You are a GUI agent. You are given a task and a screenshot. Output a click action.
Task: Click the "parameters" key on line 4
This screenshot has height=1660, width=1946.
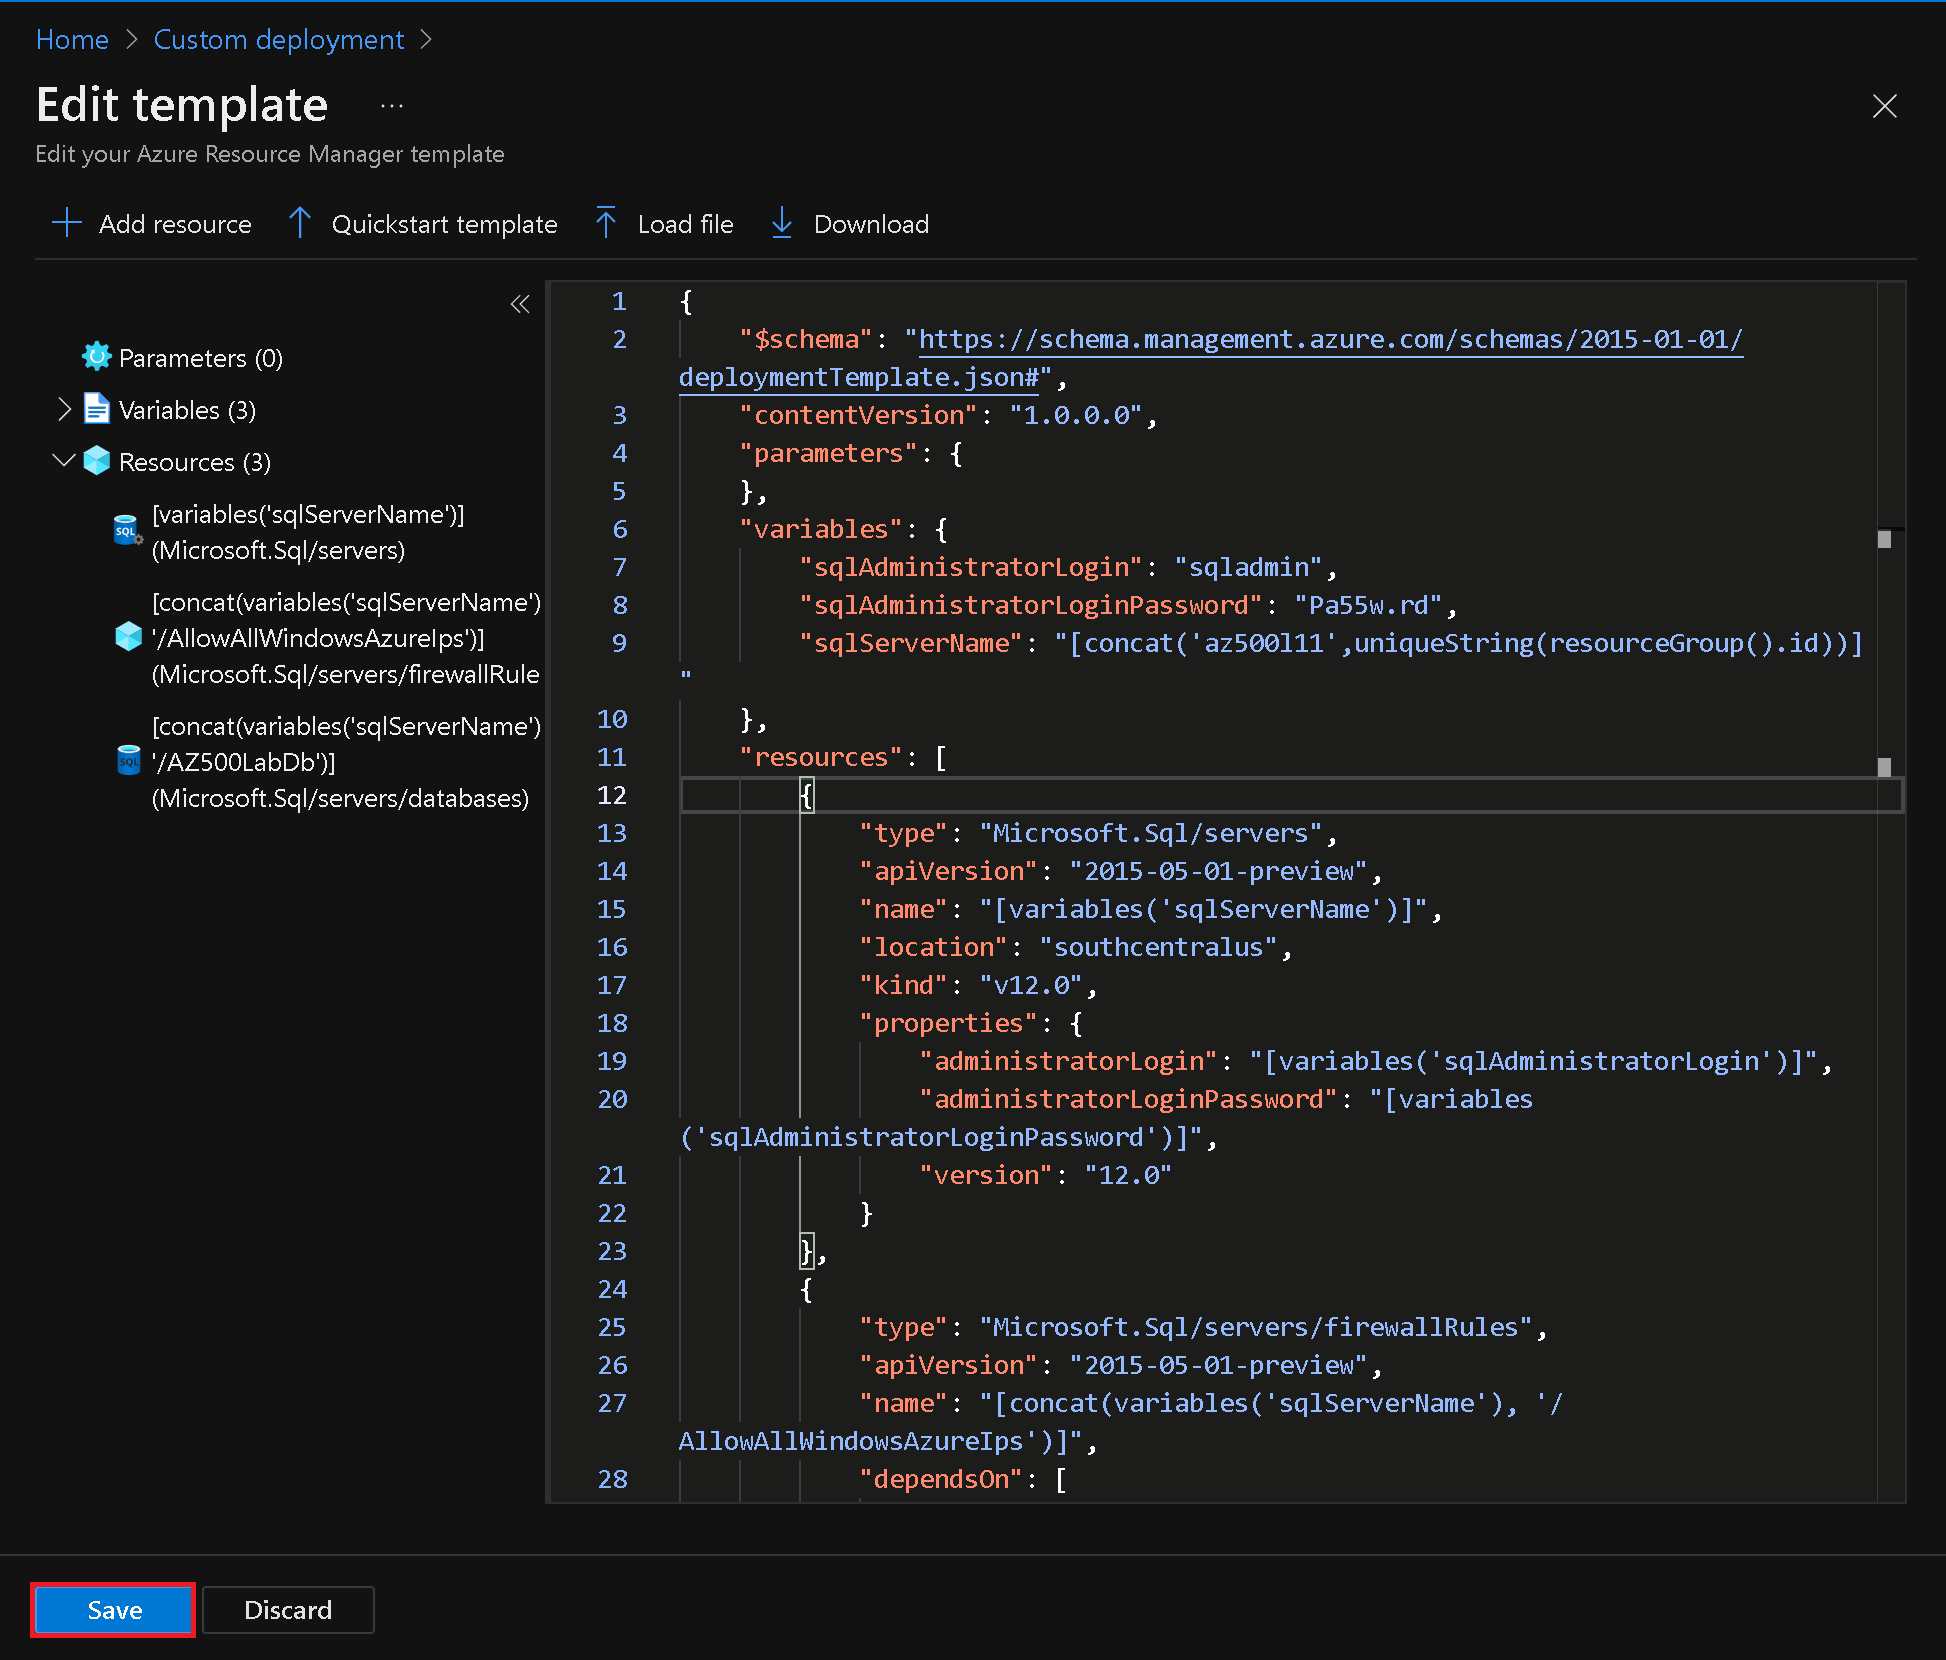[x=828, y=453]
